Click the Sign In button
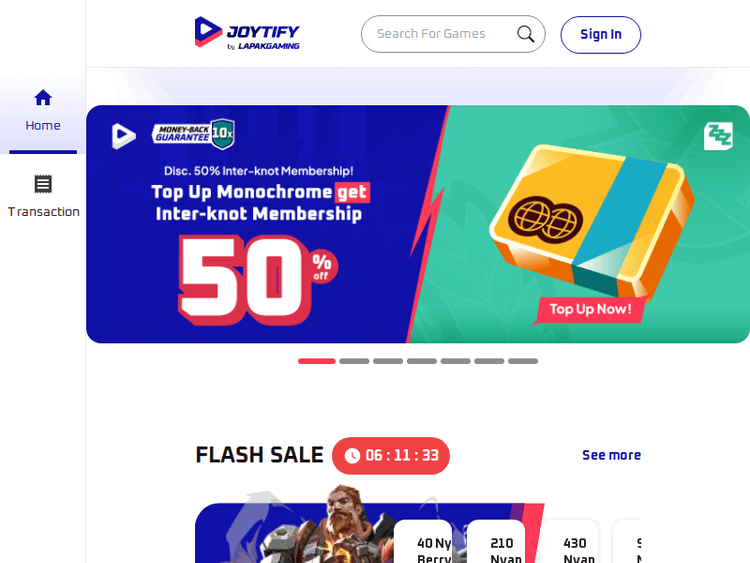Screen dimensions: 750x563 pyautogui.click(x=601, y=34)
